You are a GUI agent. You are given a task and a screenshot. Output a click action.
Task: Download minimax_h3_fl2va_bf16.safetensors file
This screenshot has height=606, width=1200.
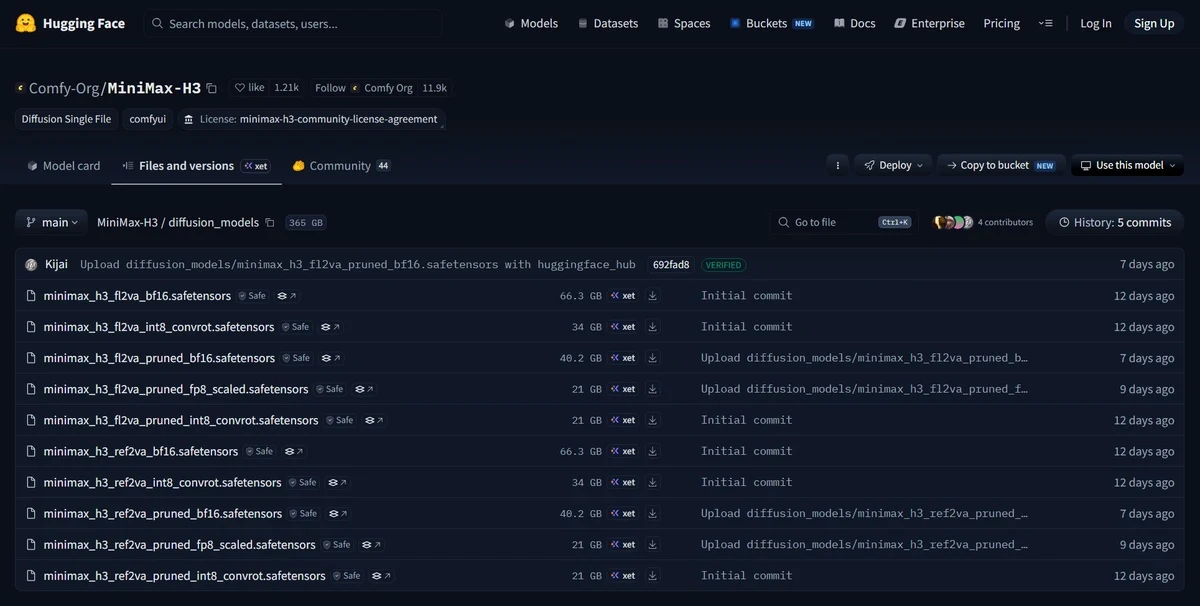coord(653,296)
